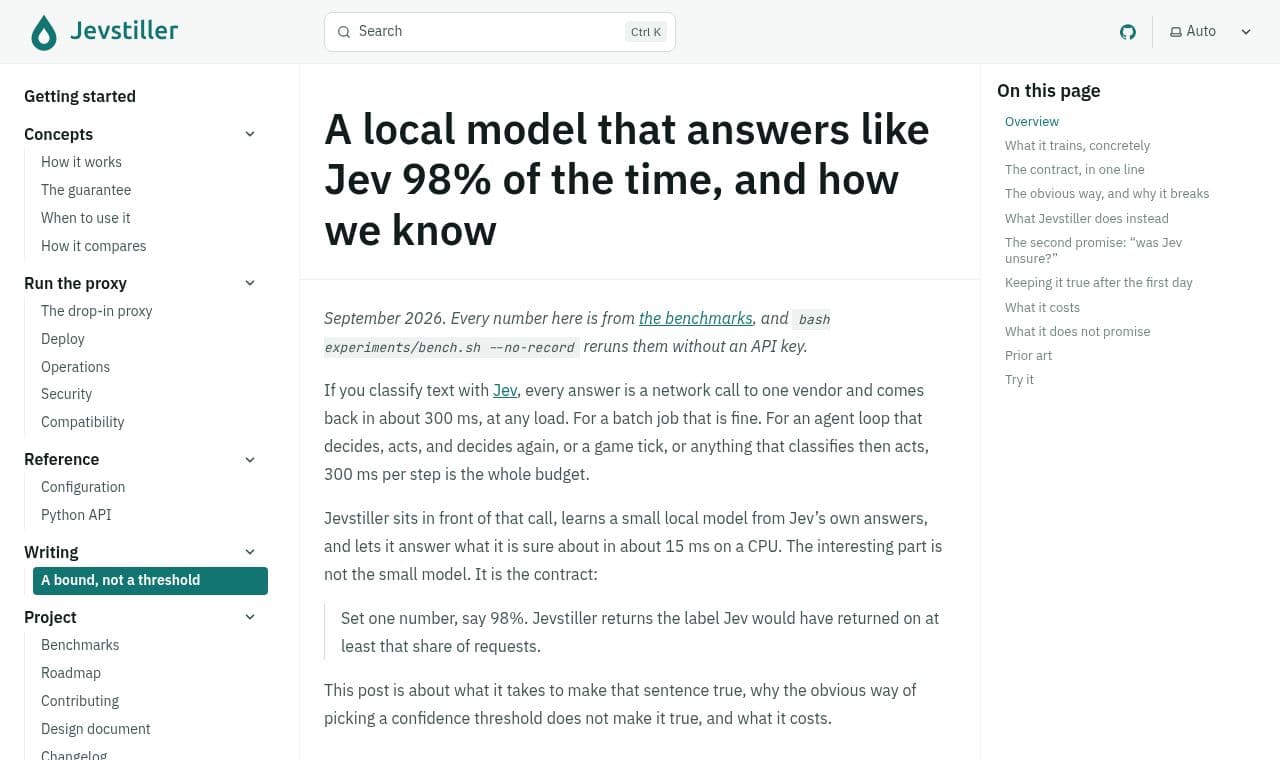
Task: Go to Contributing page
Action: (x=80, y=701)
